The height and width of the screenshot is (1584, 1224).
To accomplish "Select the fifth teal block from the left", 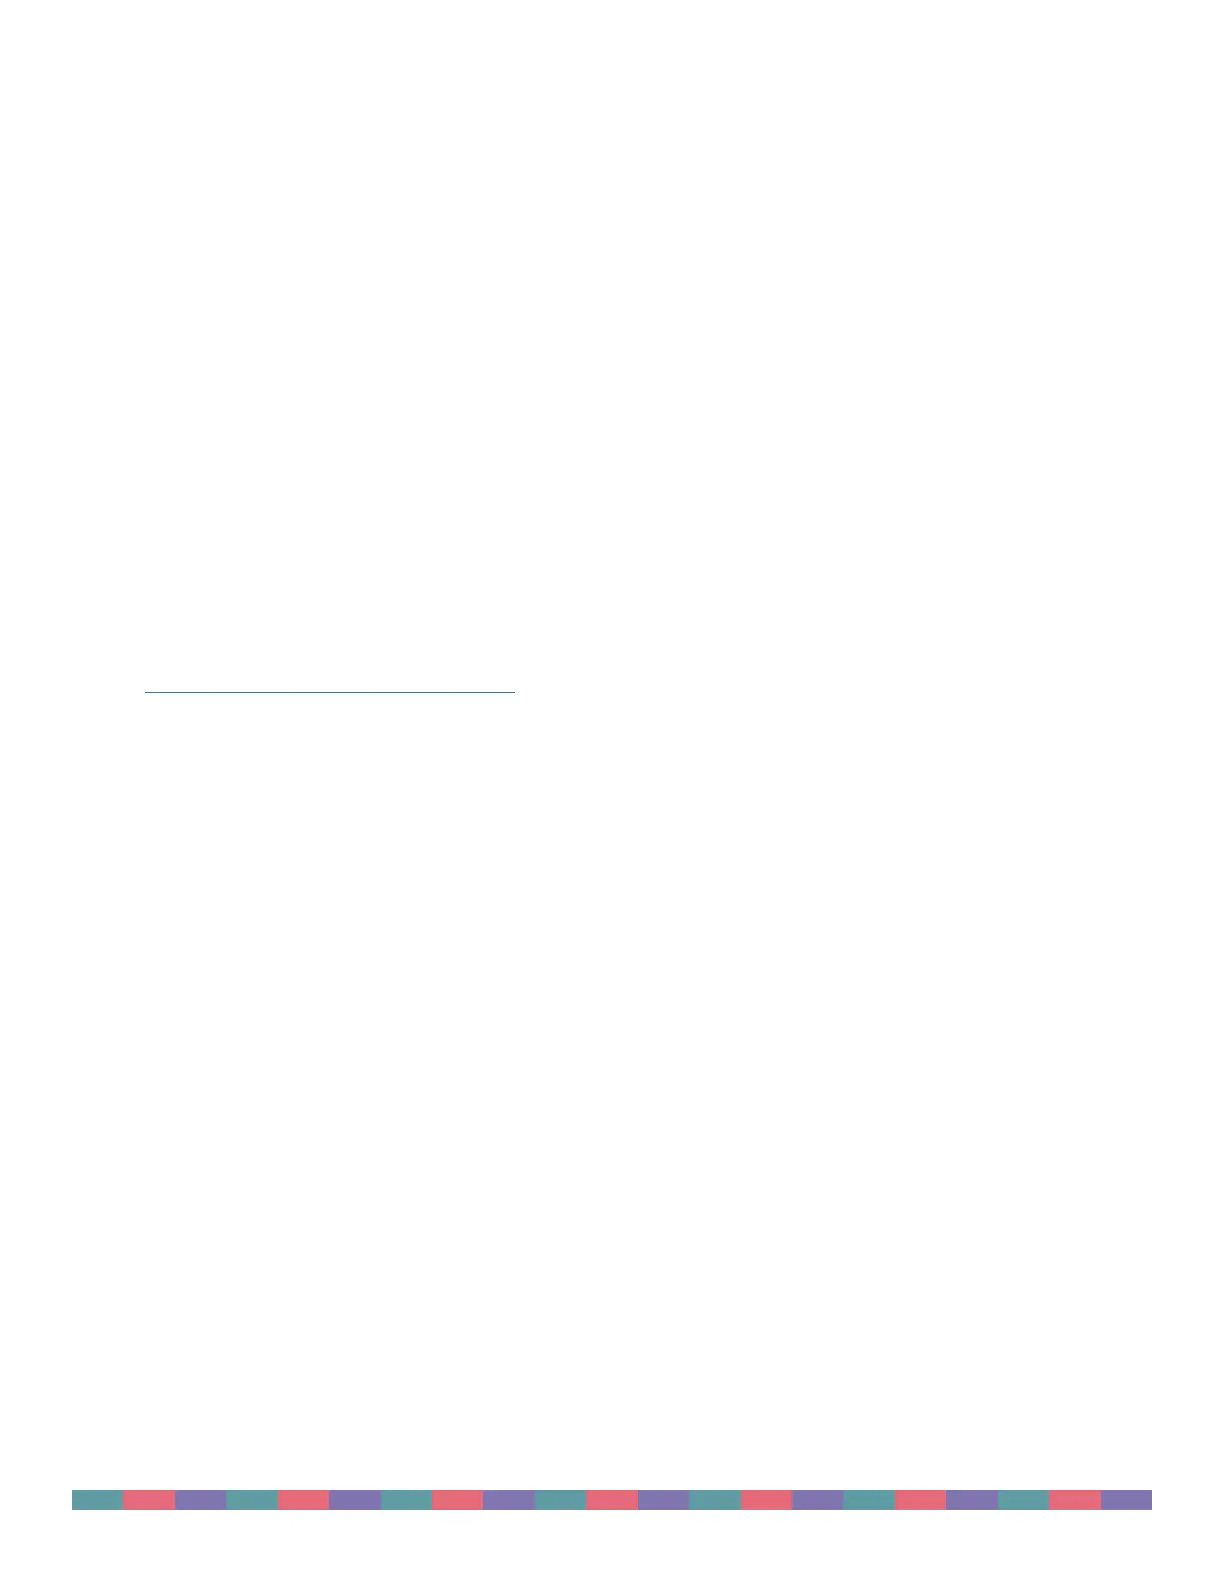I will 715,1499.
